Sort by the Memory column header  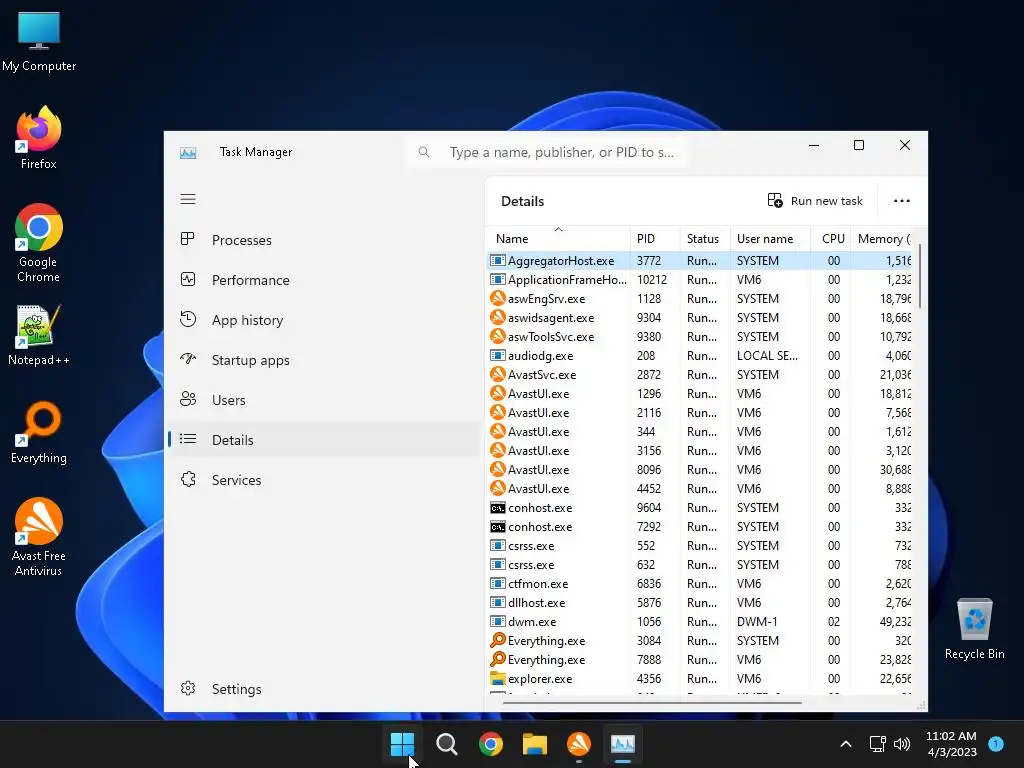point(882,238)
